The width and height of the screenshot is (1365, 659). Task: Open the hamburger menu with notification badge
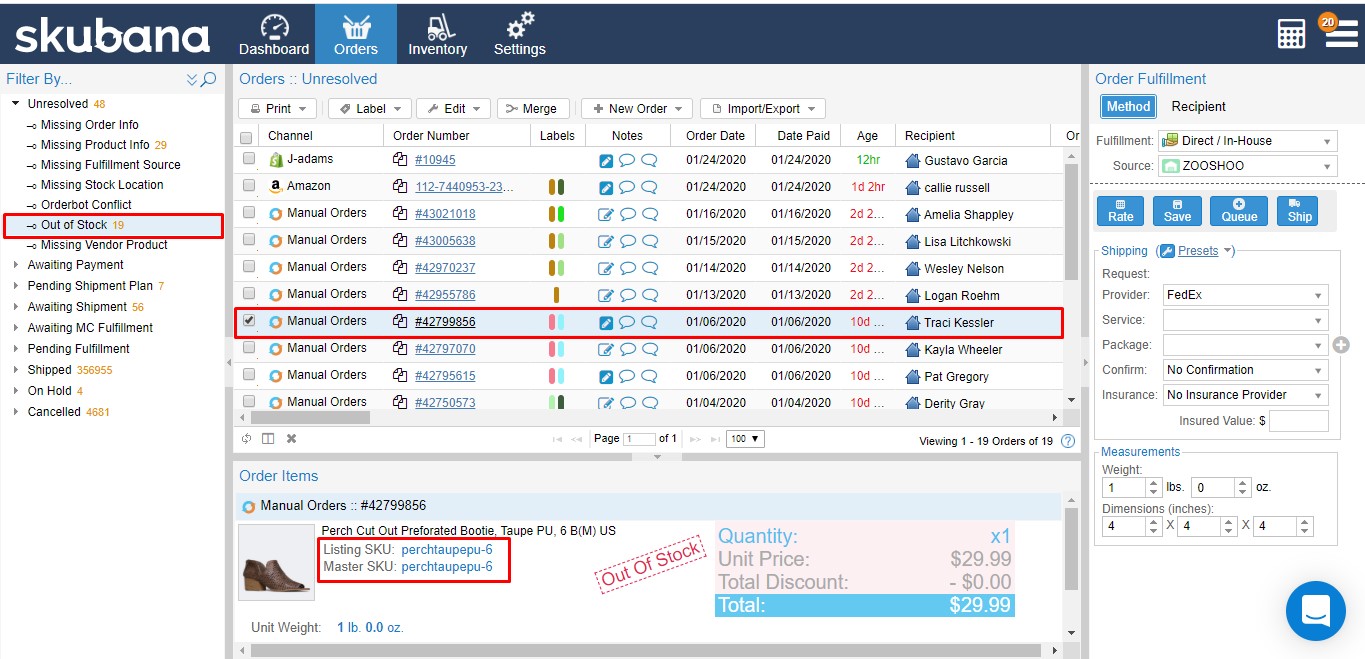(1341, 33)
